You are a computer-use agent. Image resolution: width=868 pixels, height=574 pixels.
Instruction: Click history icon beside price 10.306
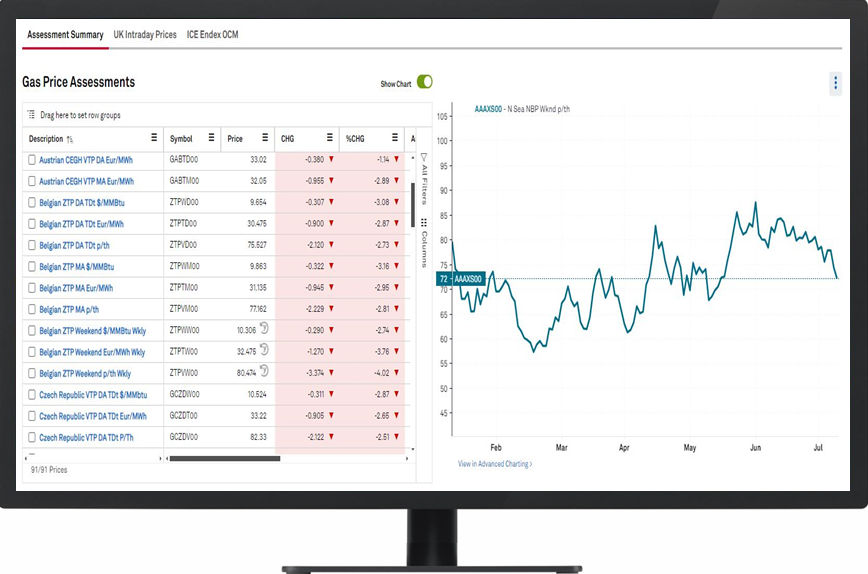click(x=264, y=328)
